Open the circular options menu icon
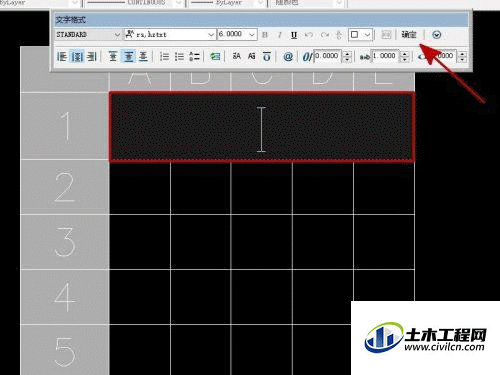Image resolution: width=500 pixels, height=375 pixels. coord(437,35)
